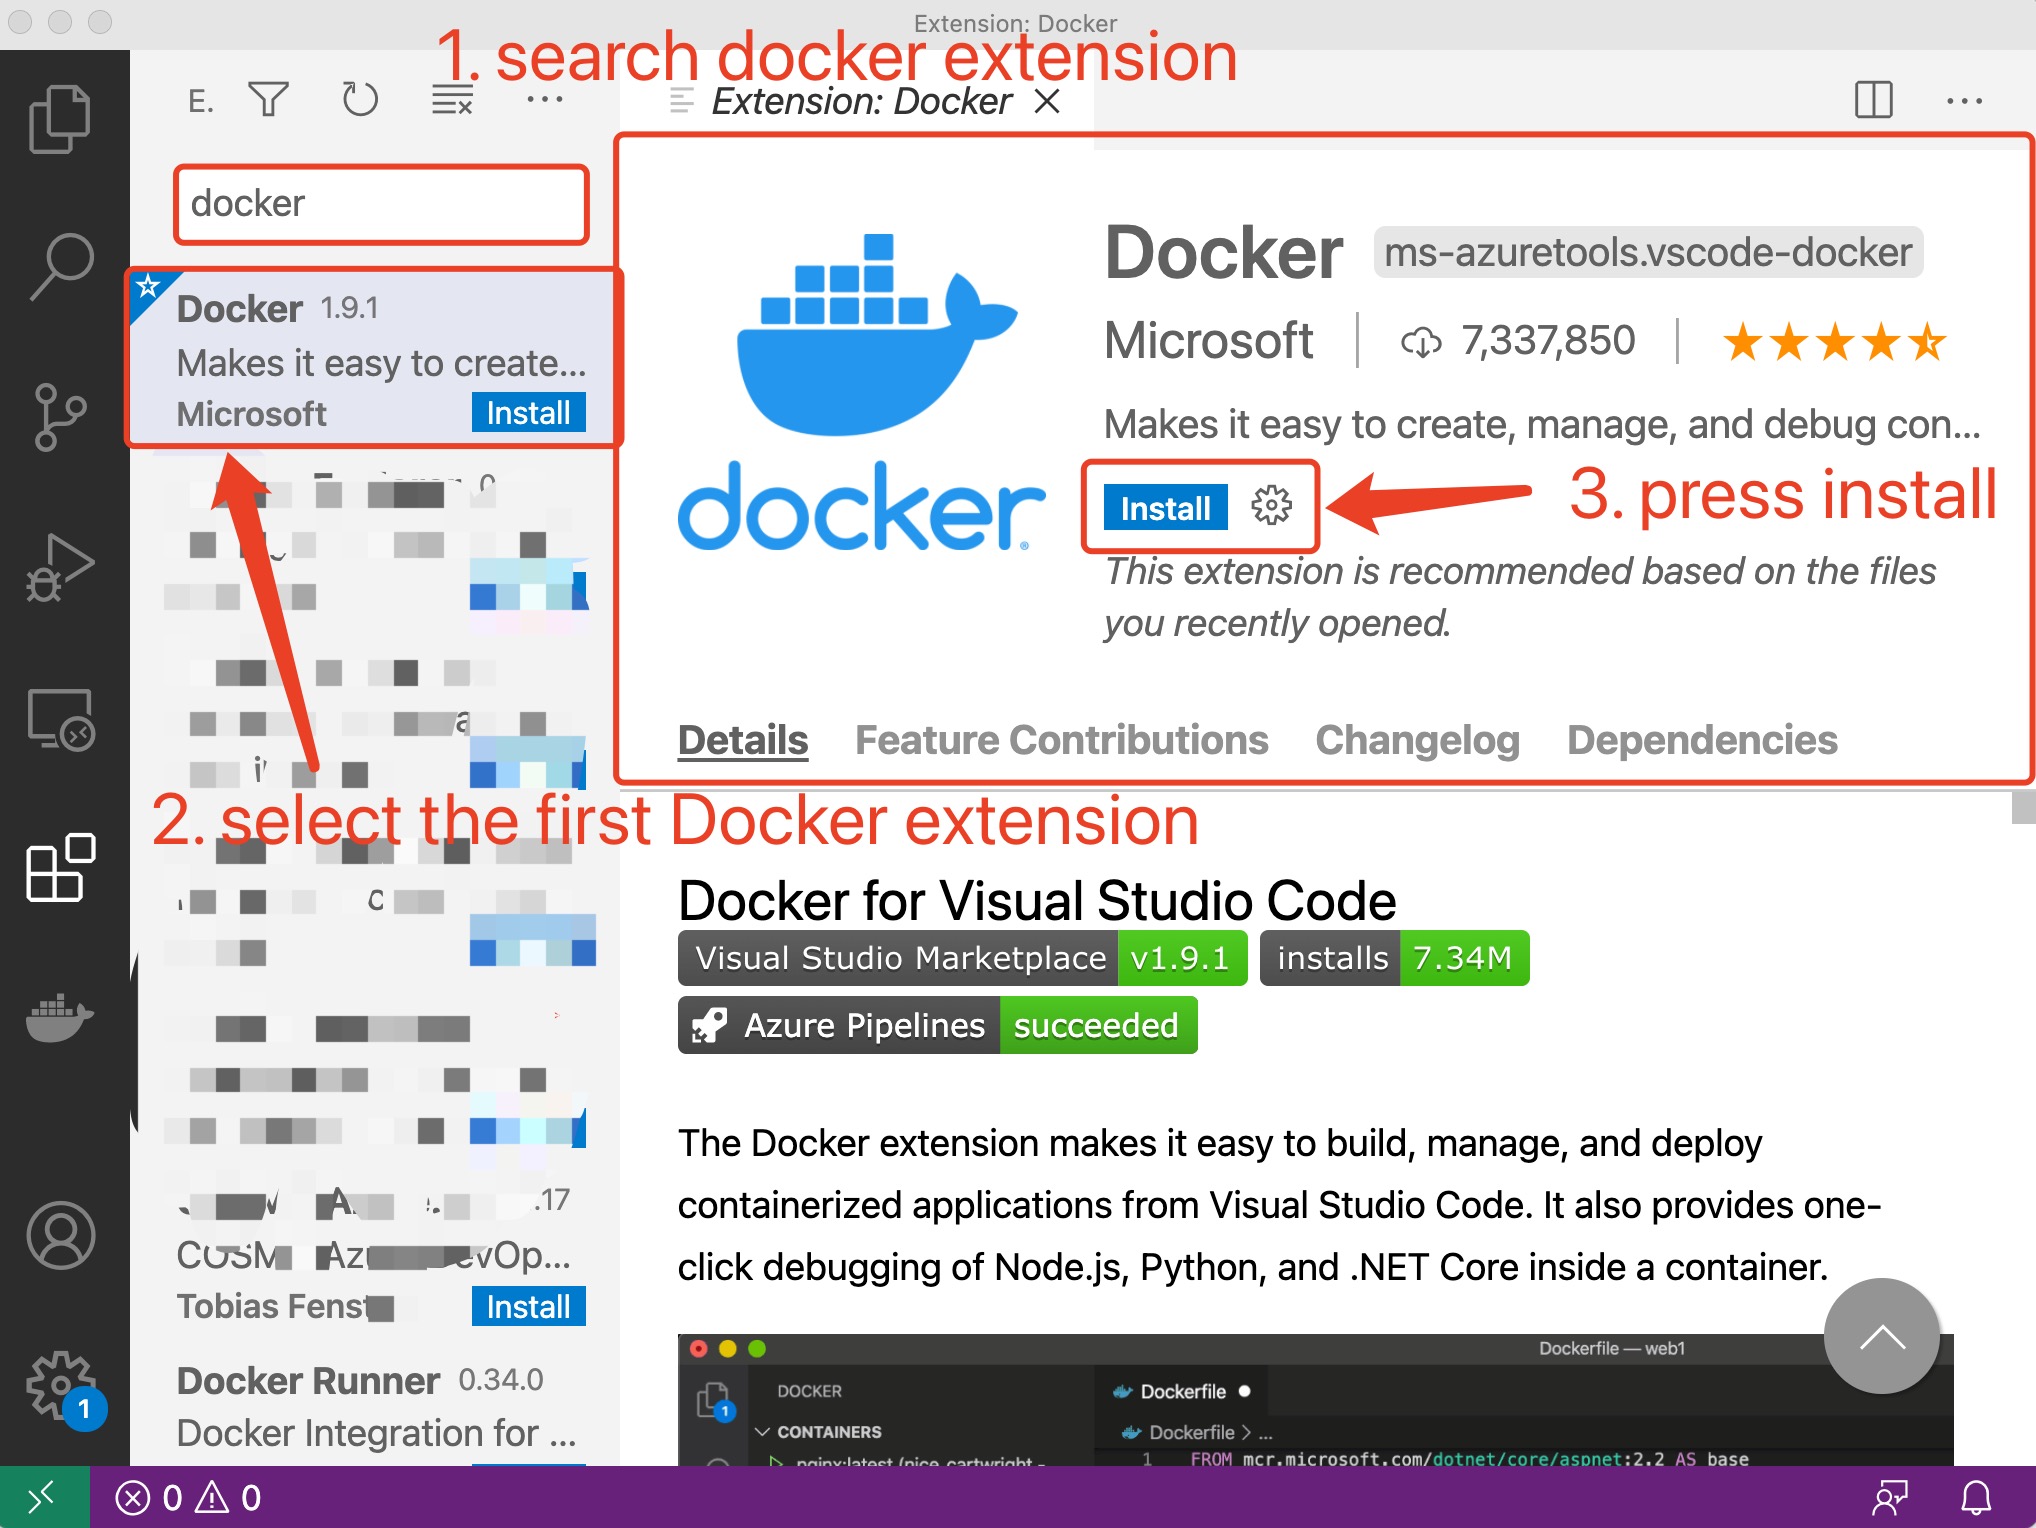Click the Azure Pipelines succeeded badge
The image size is (2036, 1528).
[937, 1025]
